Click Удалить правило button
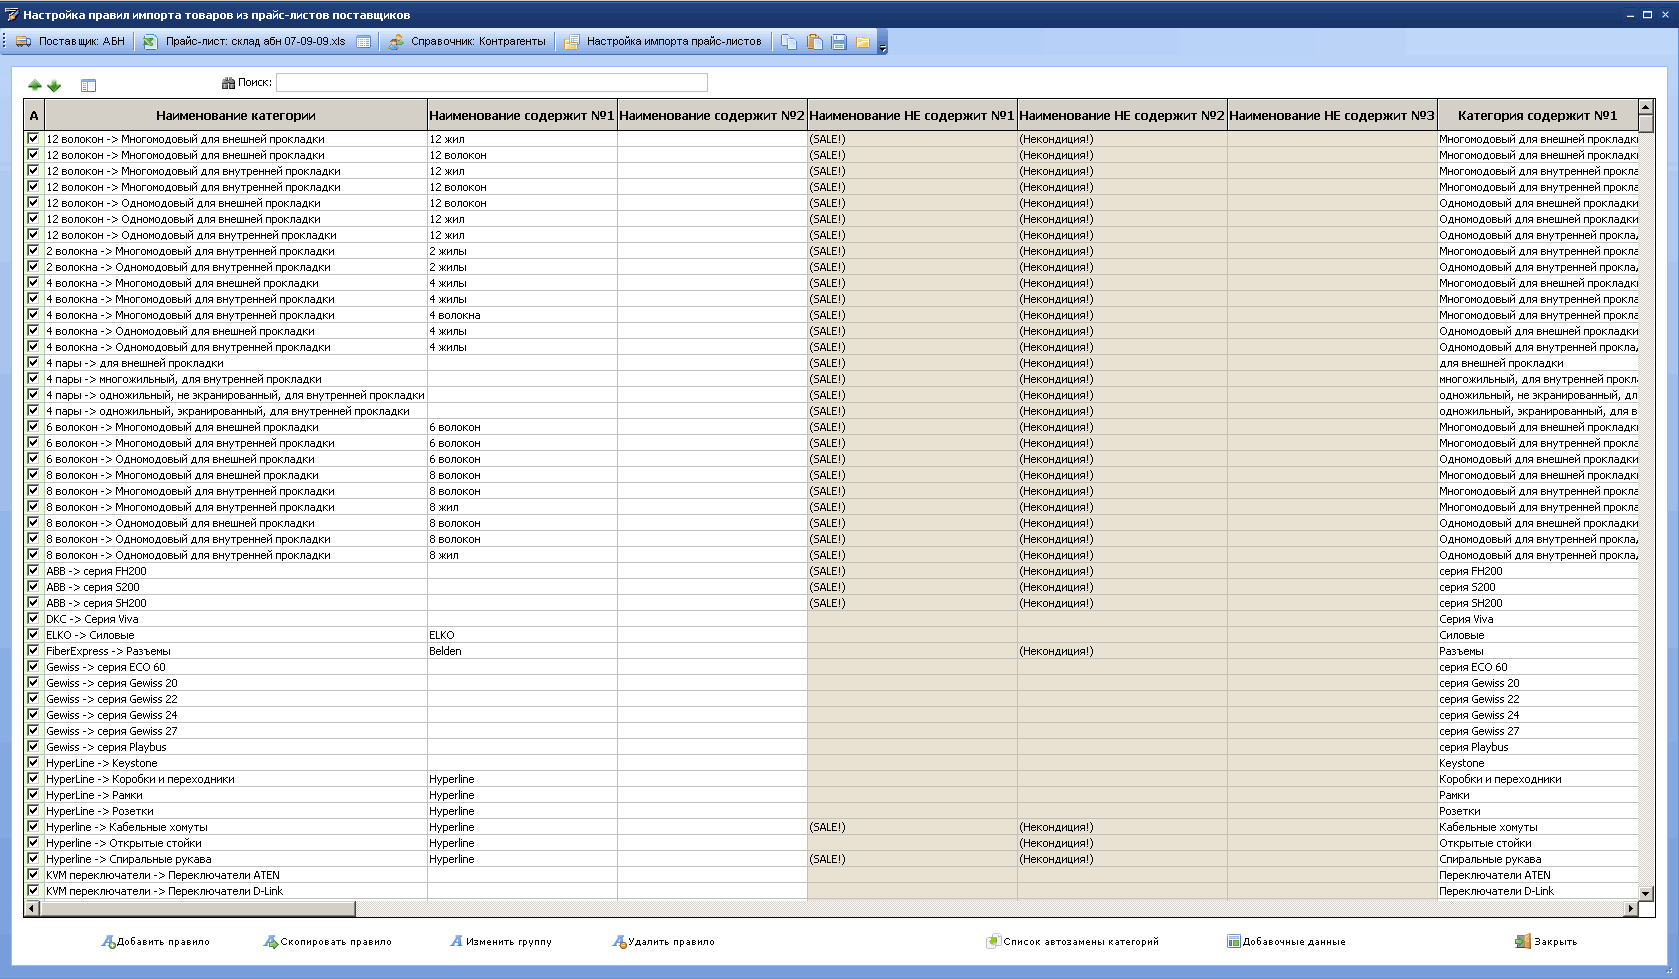The image size is (1679, 979). click(x=664, y=941)
